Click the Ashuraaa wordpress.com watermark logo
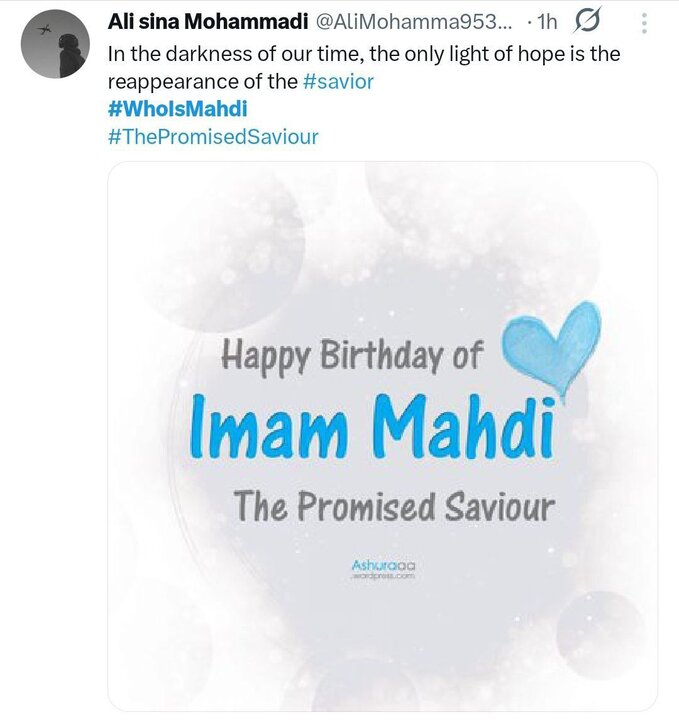Viewport: 679px width, 720px height. point(383,572)
